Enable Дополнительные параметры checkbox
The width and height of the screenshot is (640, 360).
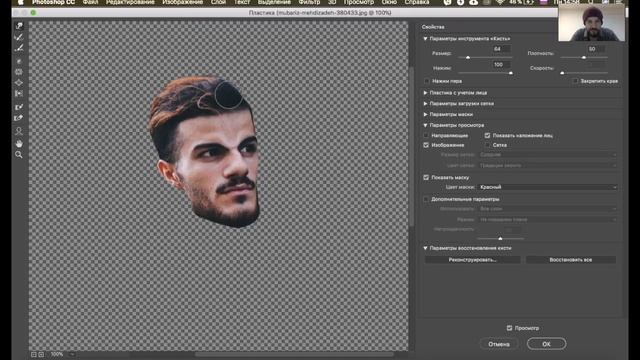[x=426, y=199]
